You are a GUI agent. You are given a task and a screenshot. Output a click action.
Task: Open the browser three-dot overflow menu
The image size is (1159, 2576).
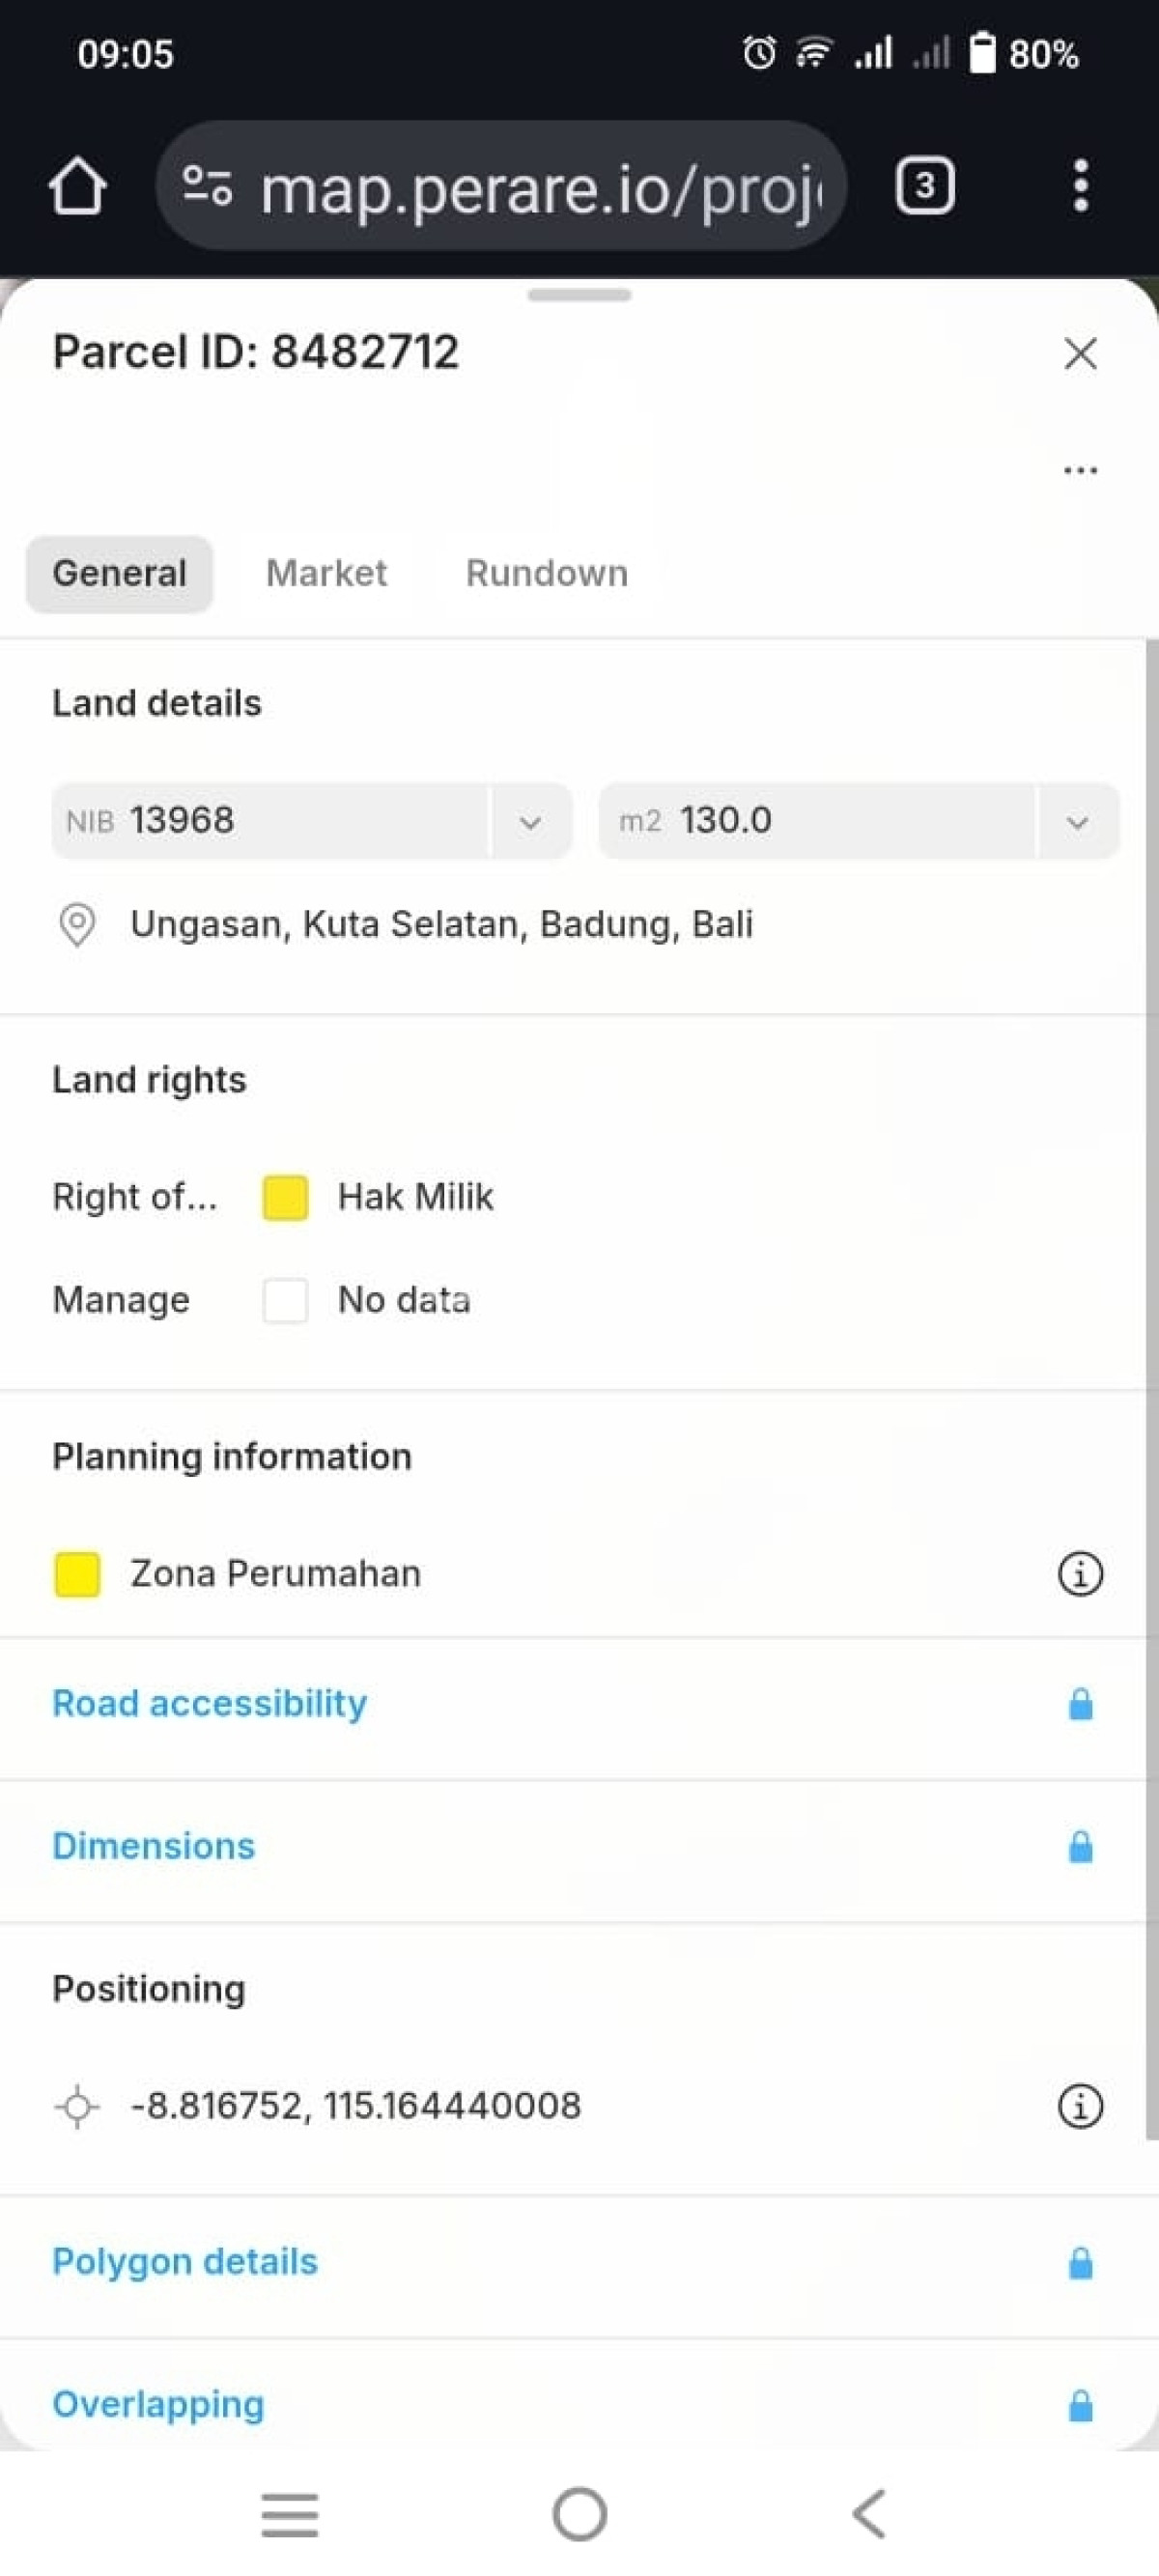point(1080,185)
